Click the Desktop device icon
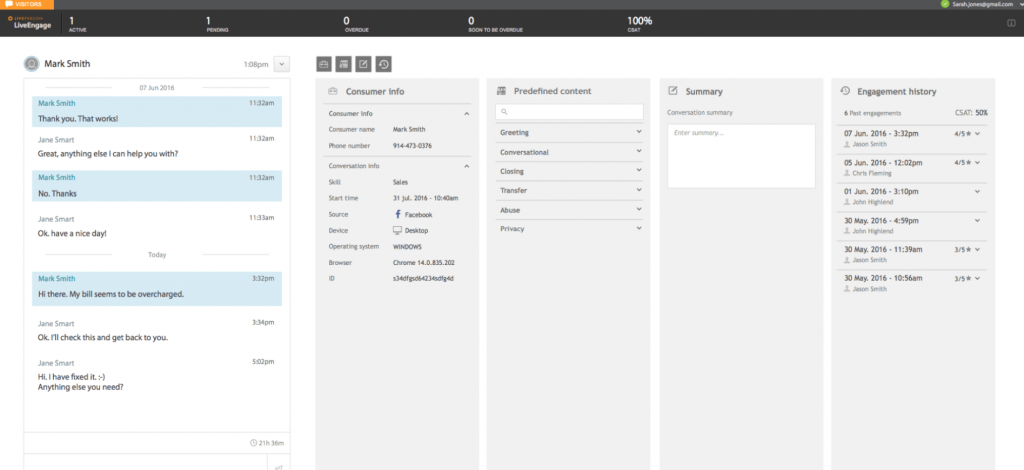The width and height of the screenshot is (1024, 470). click(397, 230)
